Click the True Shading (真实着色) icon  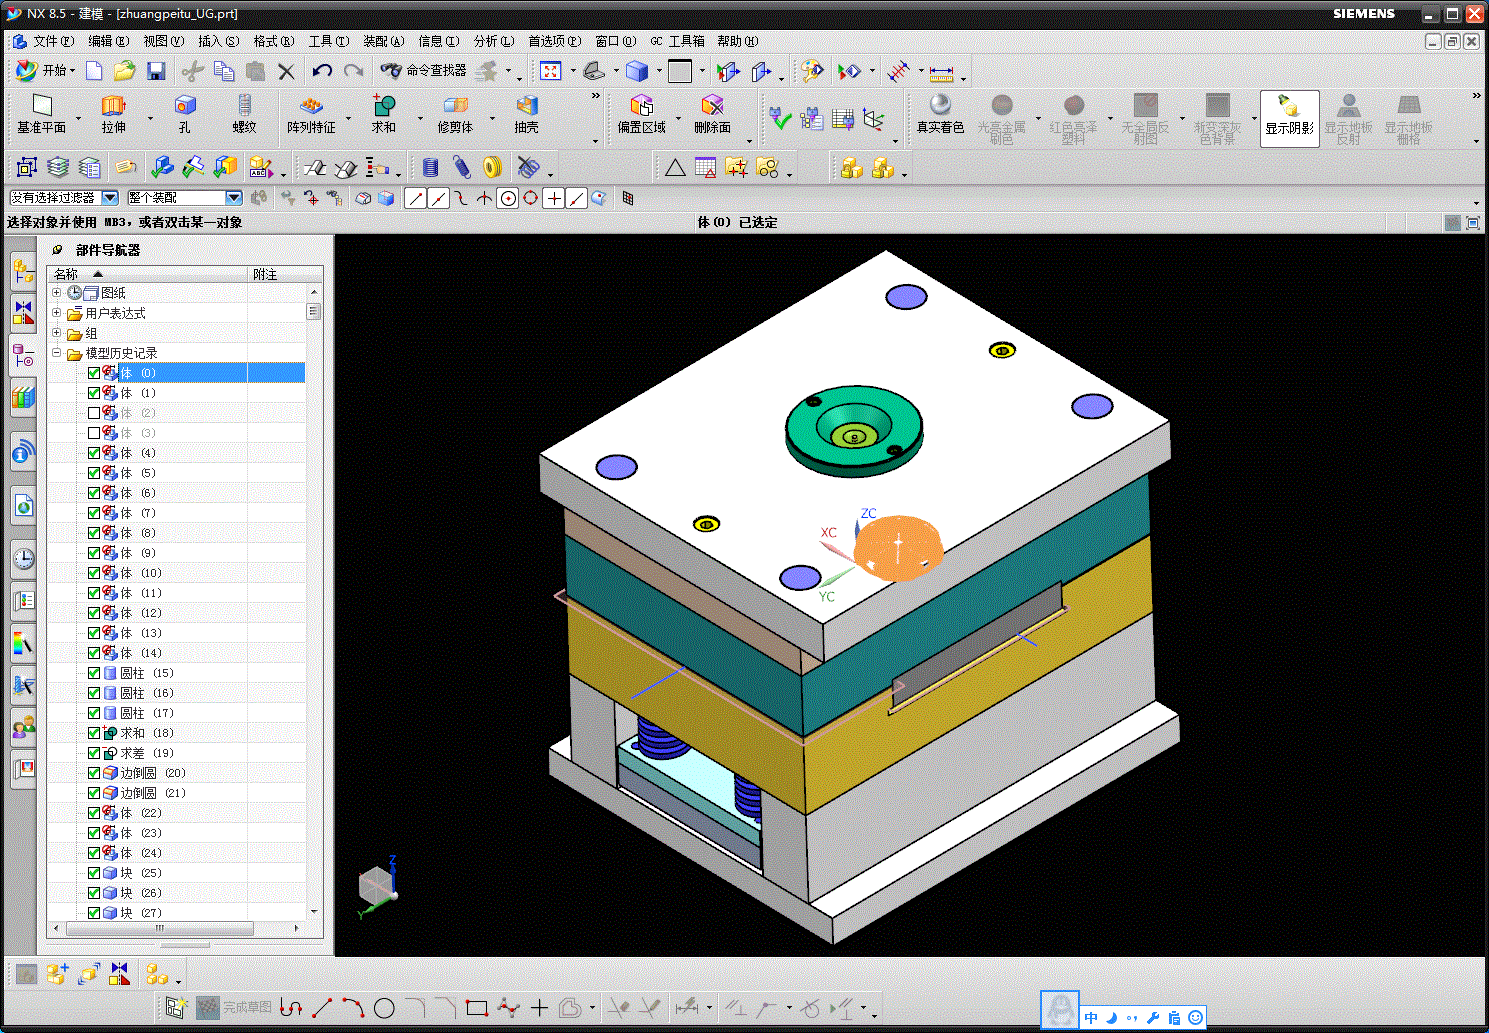940,106
